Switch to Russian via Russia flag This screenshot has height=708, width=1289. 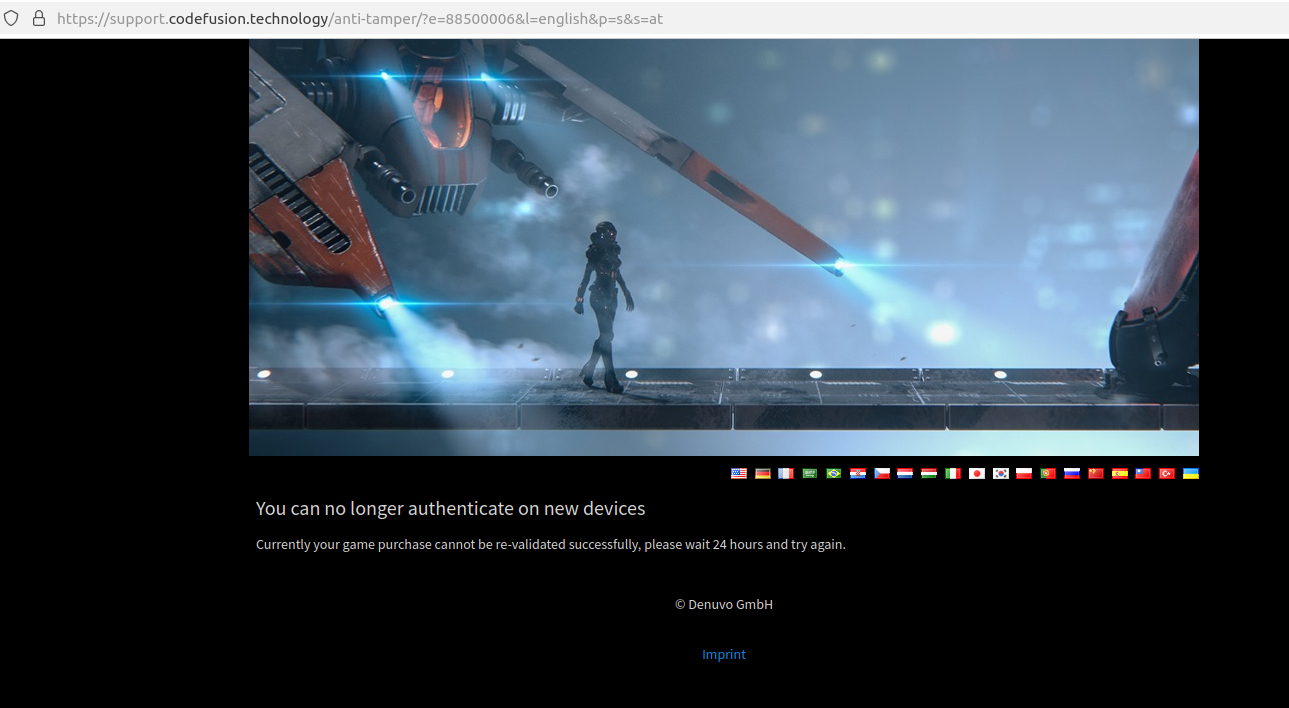click(1072, 474)
